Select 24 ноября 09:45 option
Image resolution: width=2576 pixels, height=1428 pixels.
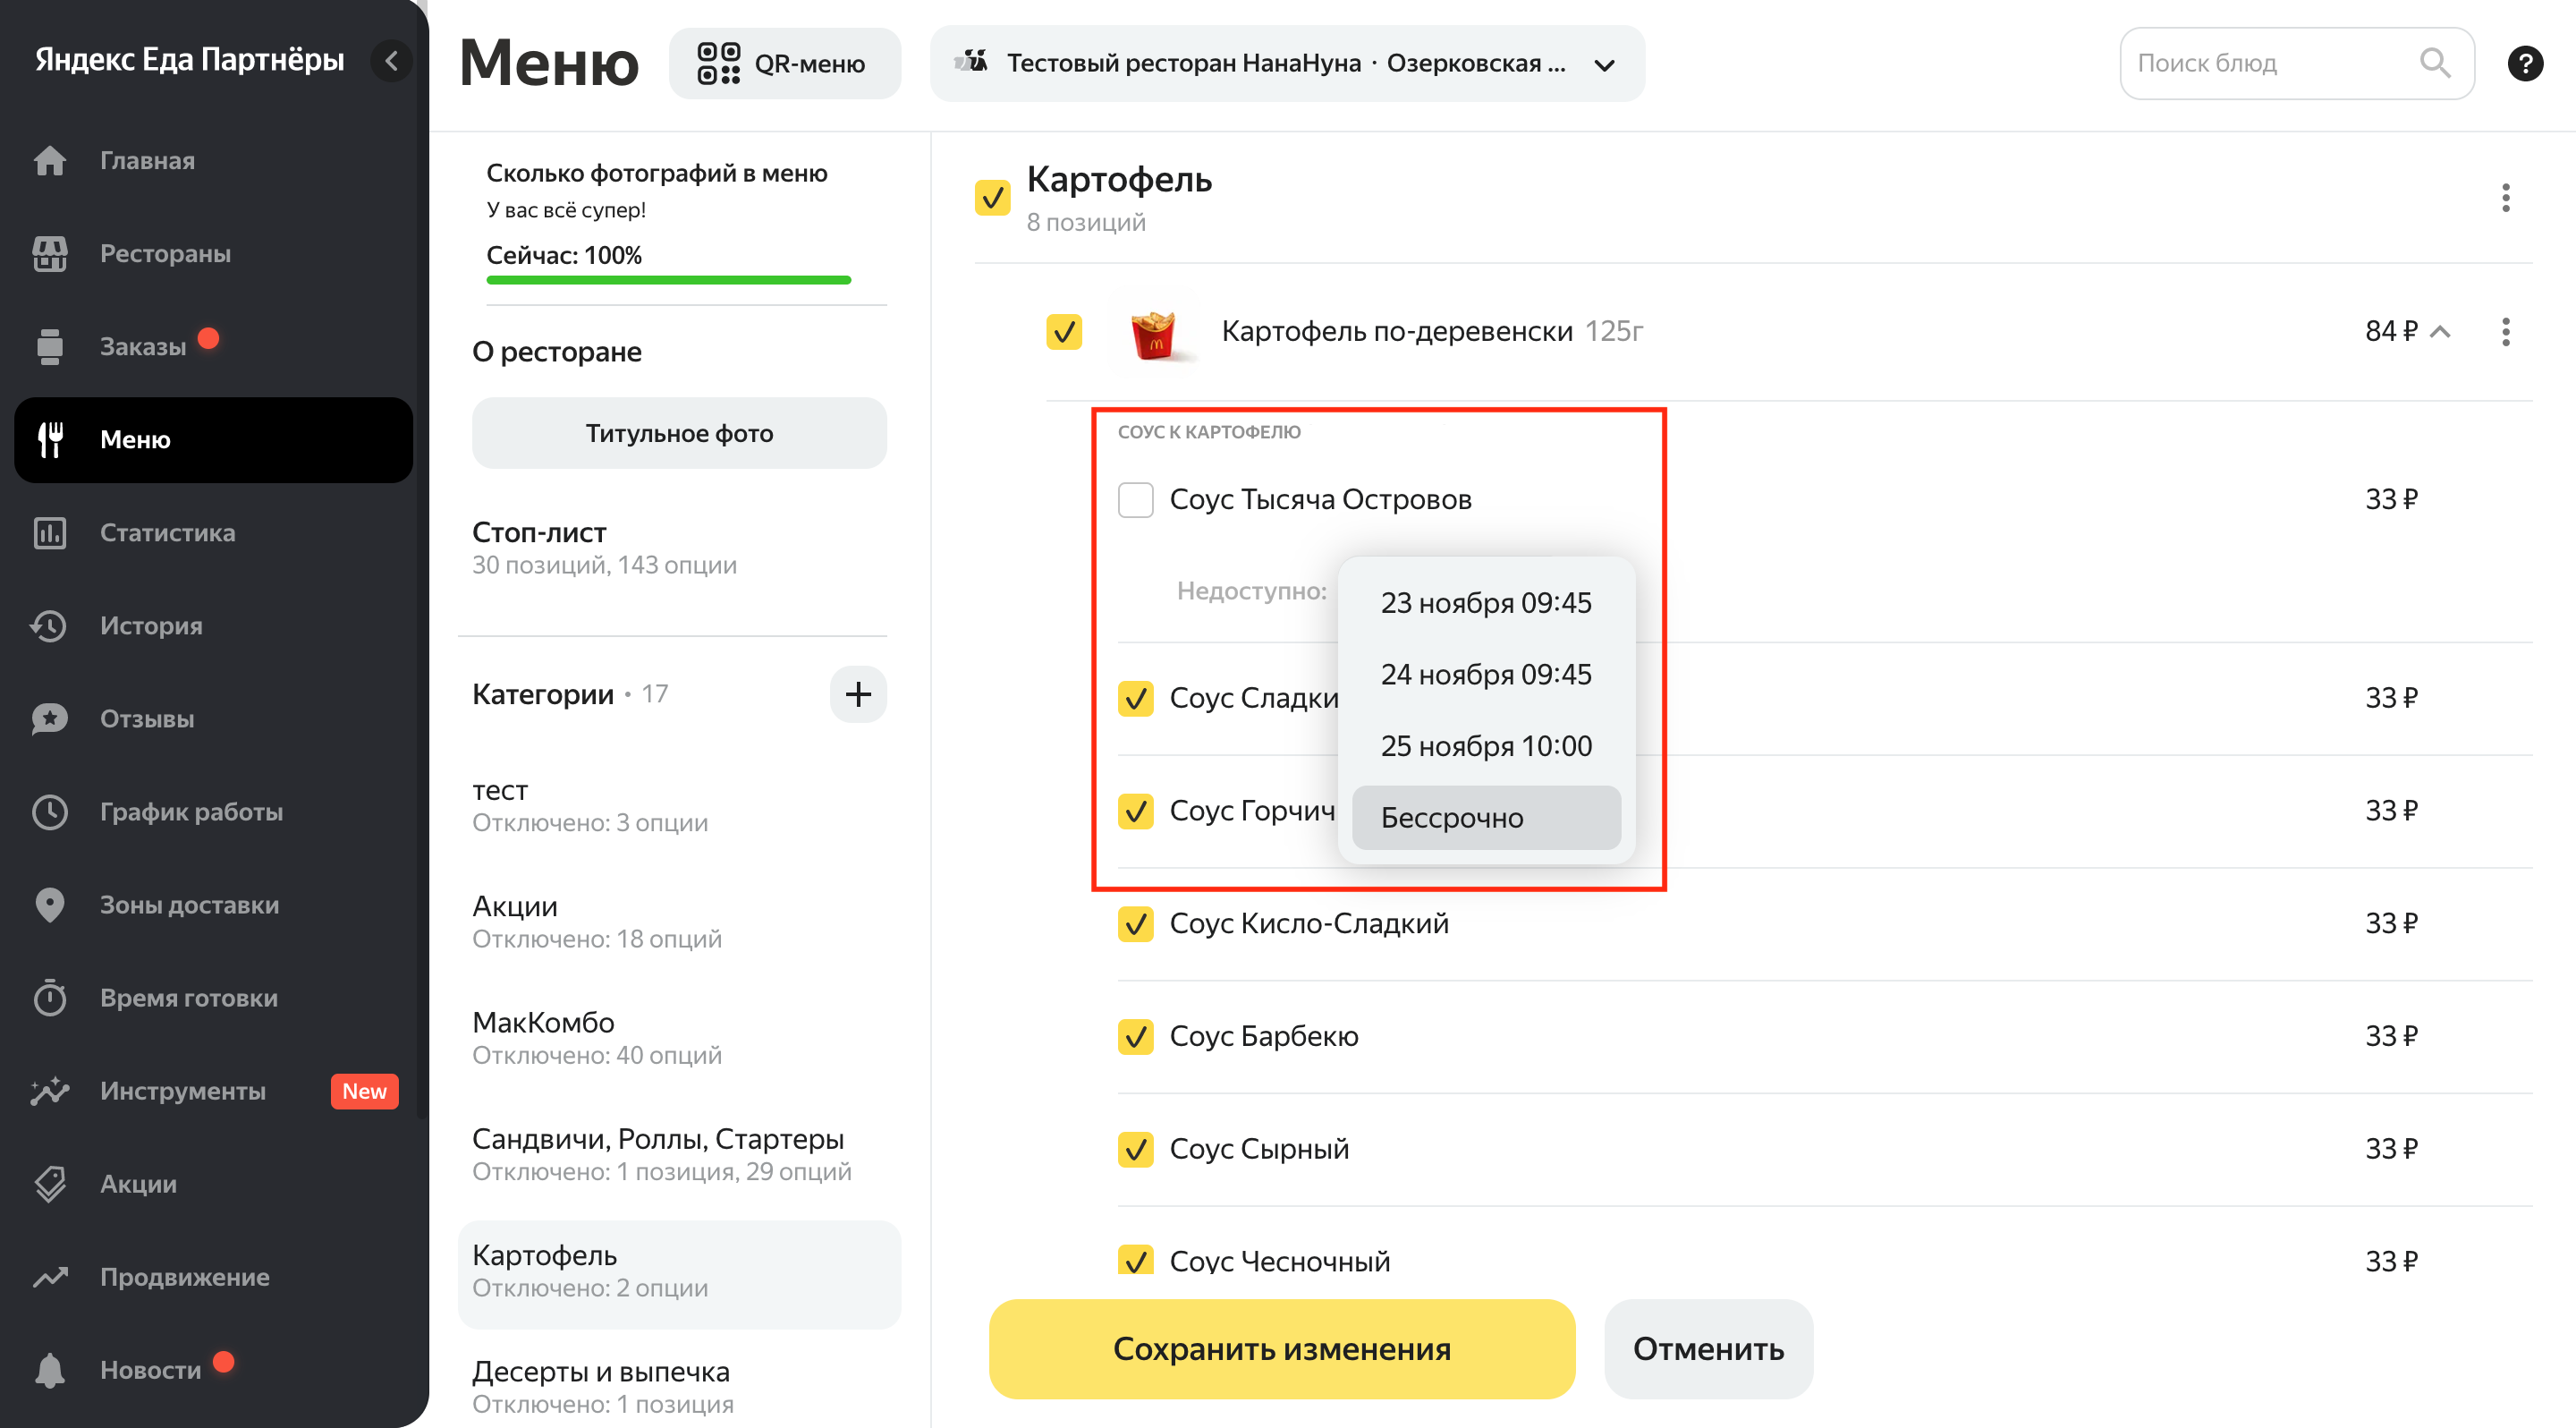pyautogui.click(x=1486, y=675)
